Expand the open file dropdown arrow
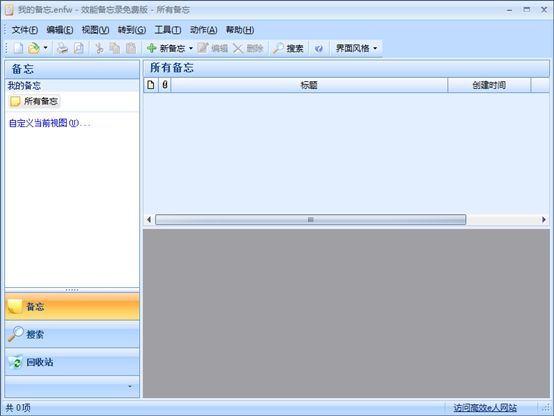Screen dimensions: 554x416 [x=46, y=48]
